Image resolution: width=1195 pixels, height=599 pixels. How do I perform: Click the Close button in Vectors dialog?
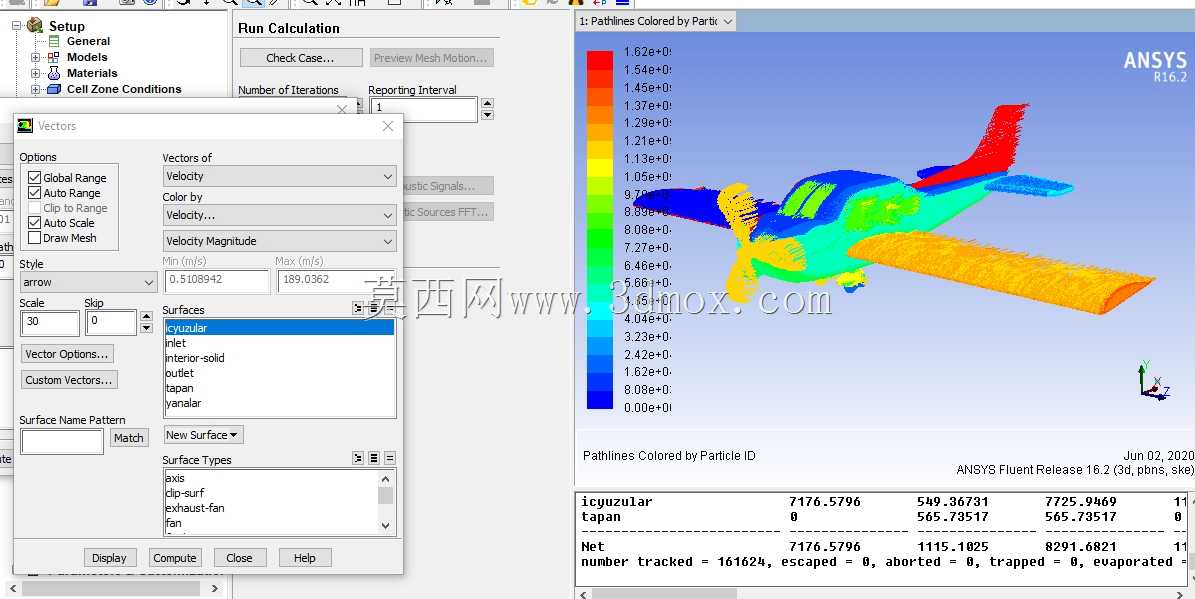pos(239,558)
